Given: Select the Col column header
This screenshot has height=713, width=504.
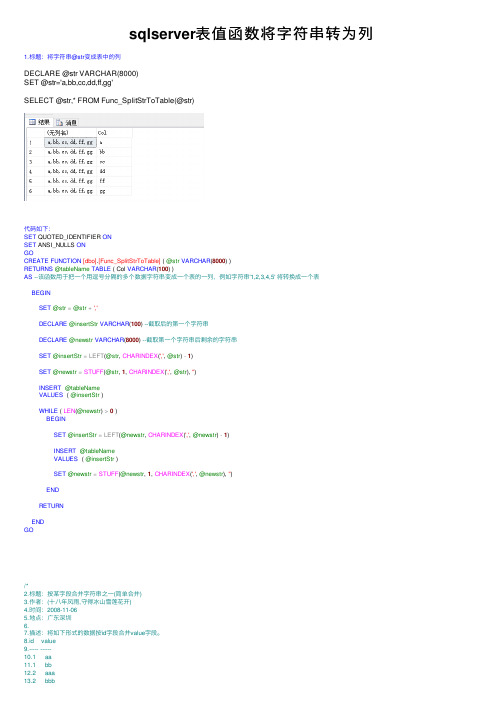Looking at the screenshot, I should click(x=114, y=133).
